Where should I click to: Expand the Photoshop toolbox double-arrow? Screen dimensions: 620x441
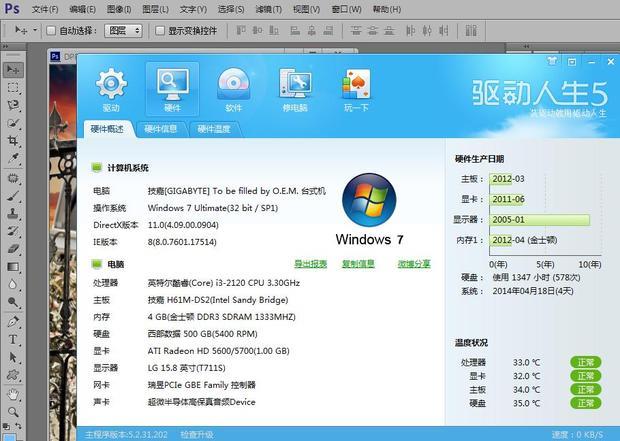point(6,46)
